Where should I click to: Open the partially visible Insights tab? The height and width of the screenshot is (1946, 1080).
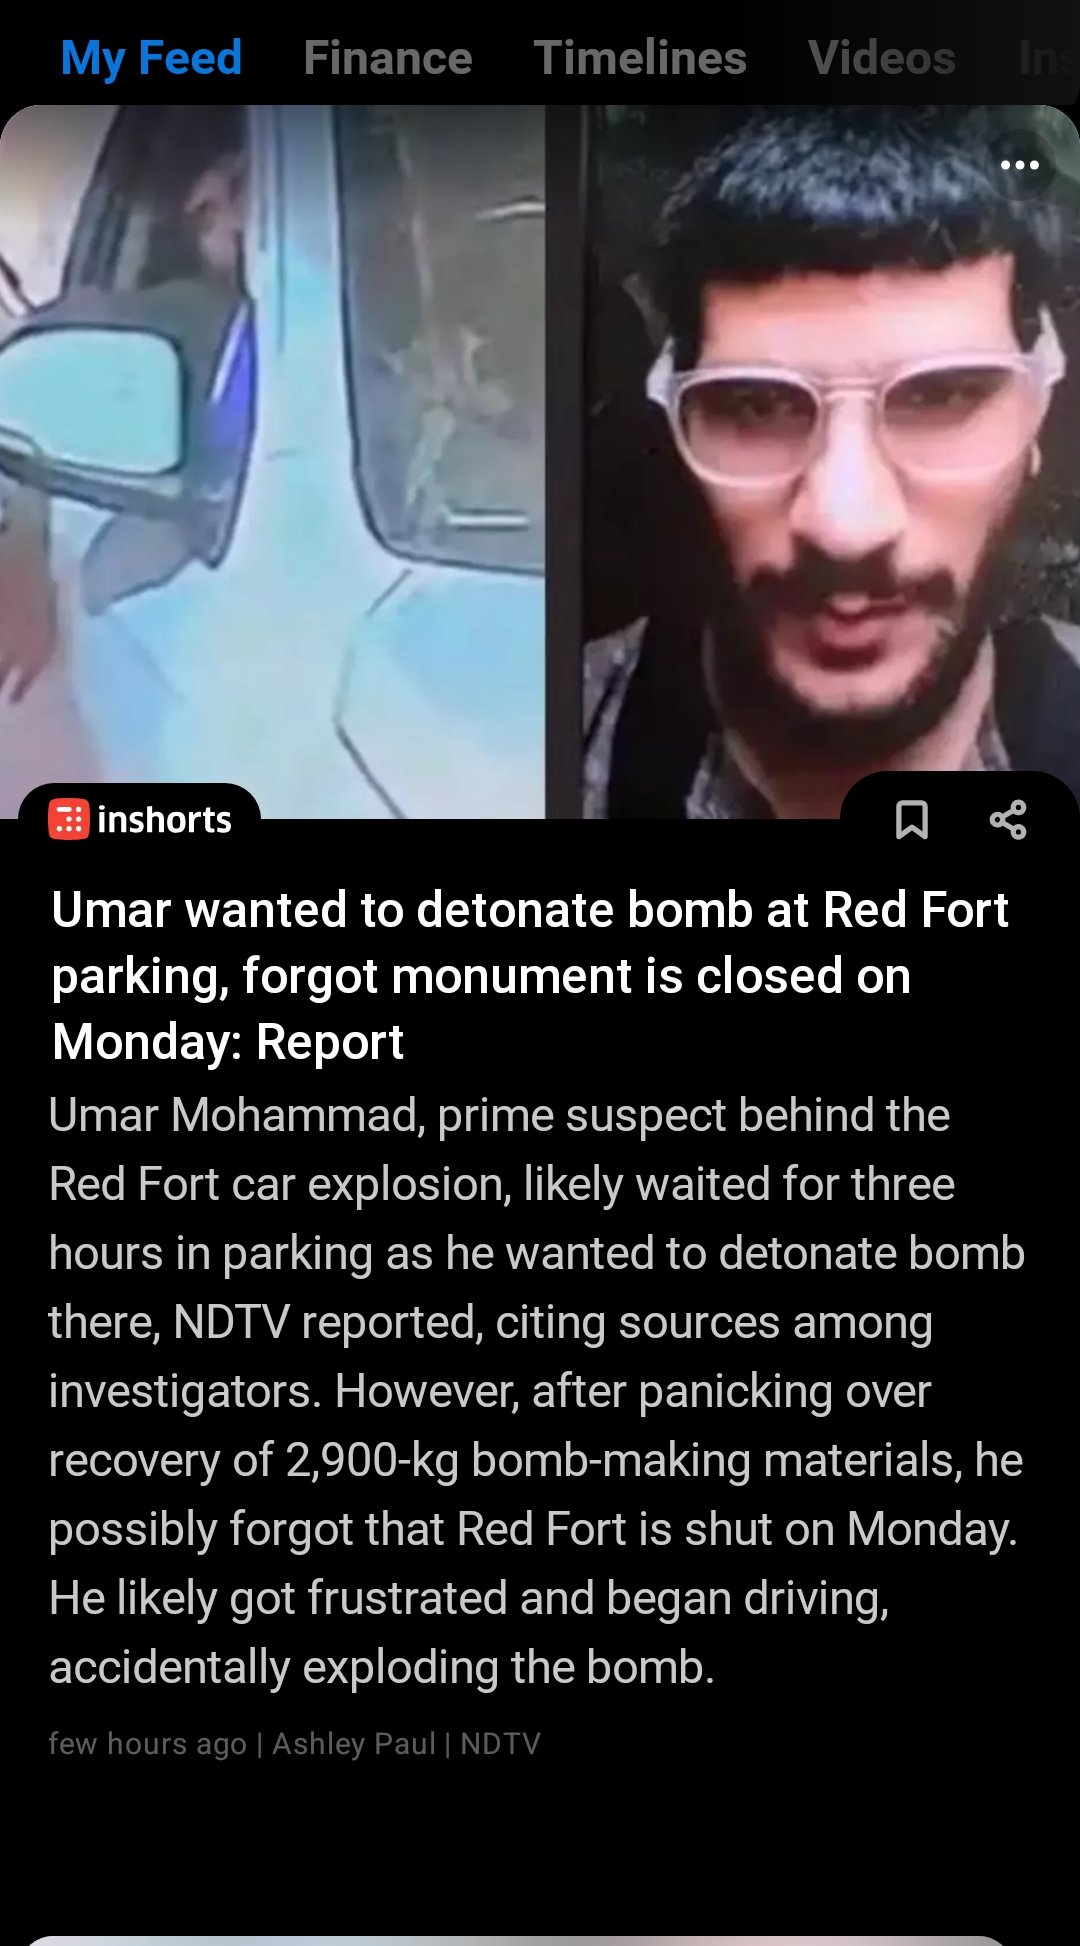(1048, 58)
